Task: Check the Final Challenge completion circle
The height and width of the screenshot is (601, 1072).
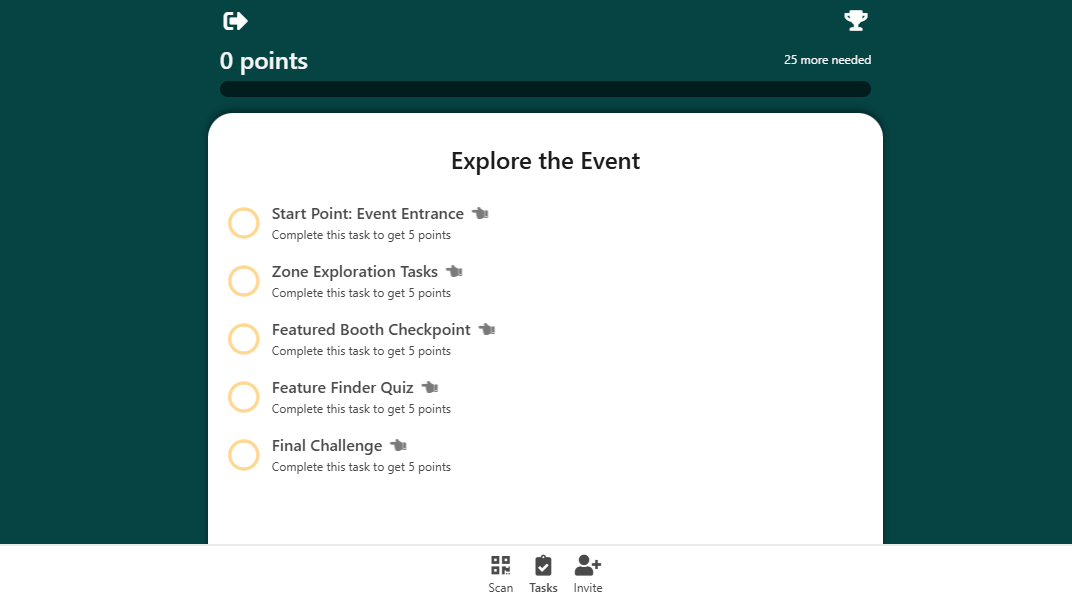Action: [x=244, y=455]
